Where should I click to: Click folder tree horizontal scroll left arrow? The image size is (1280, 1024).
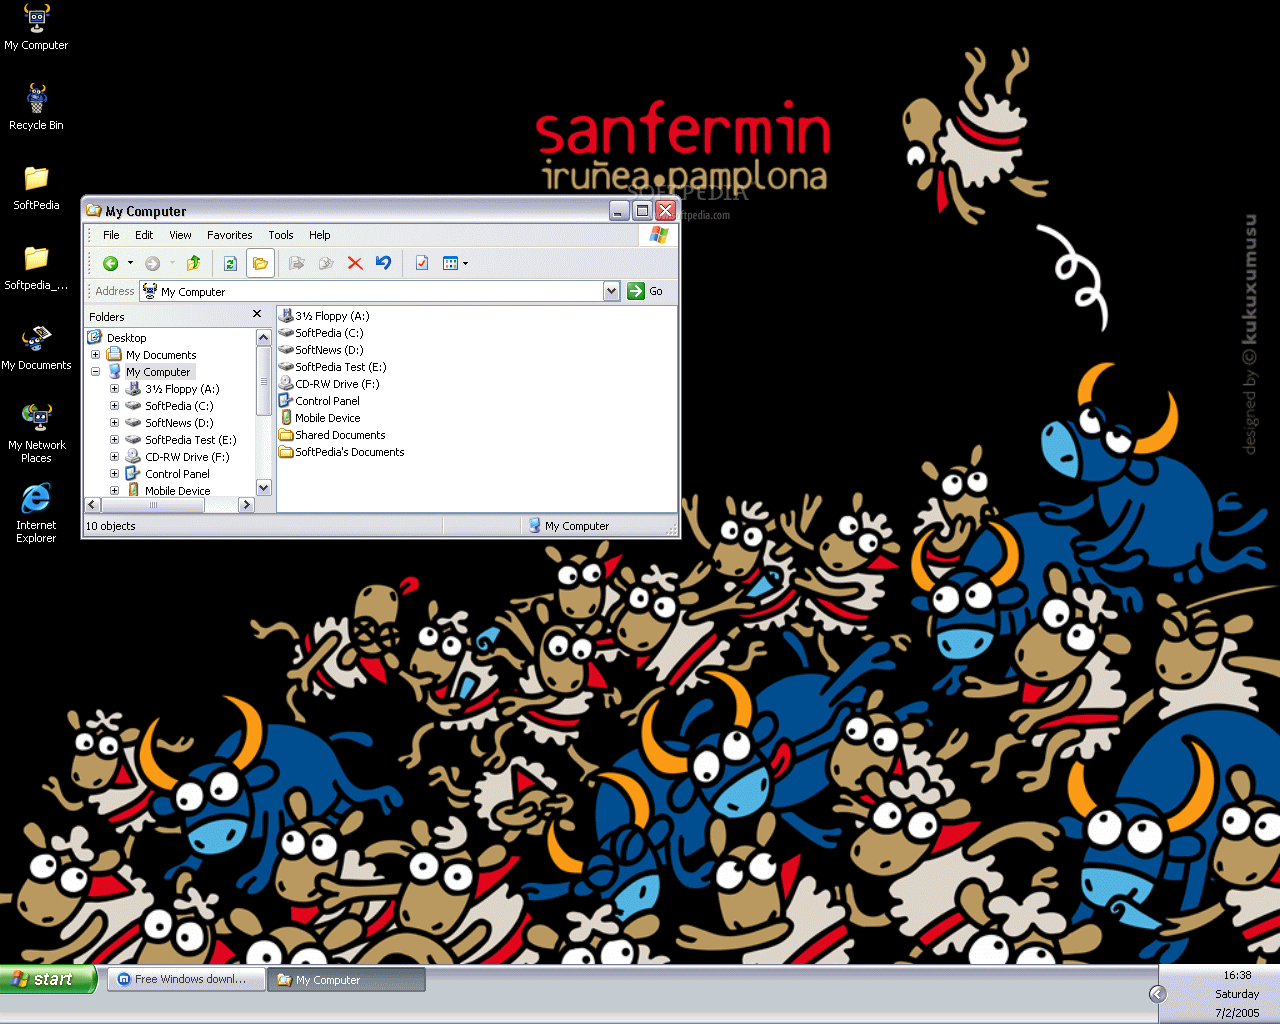tap(93, 505)
